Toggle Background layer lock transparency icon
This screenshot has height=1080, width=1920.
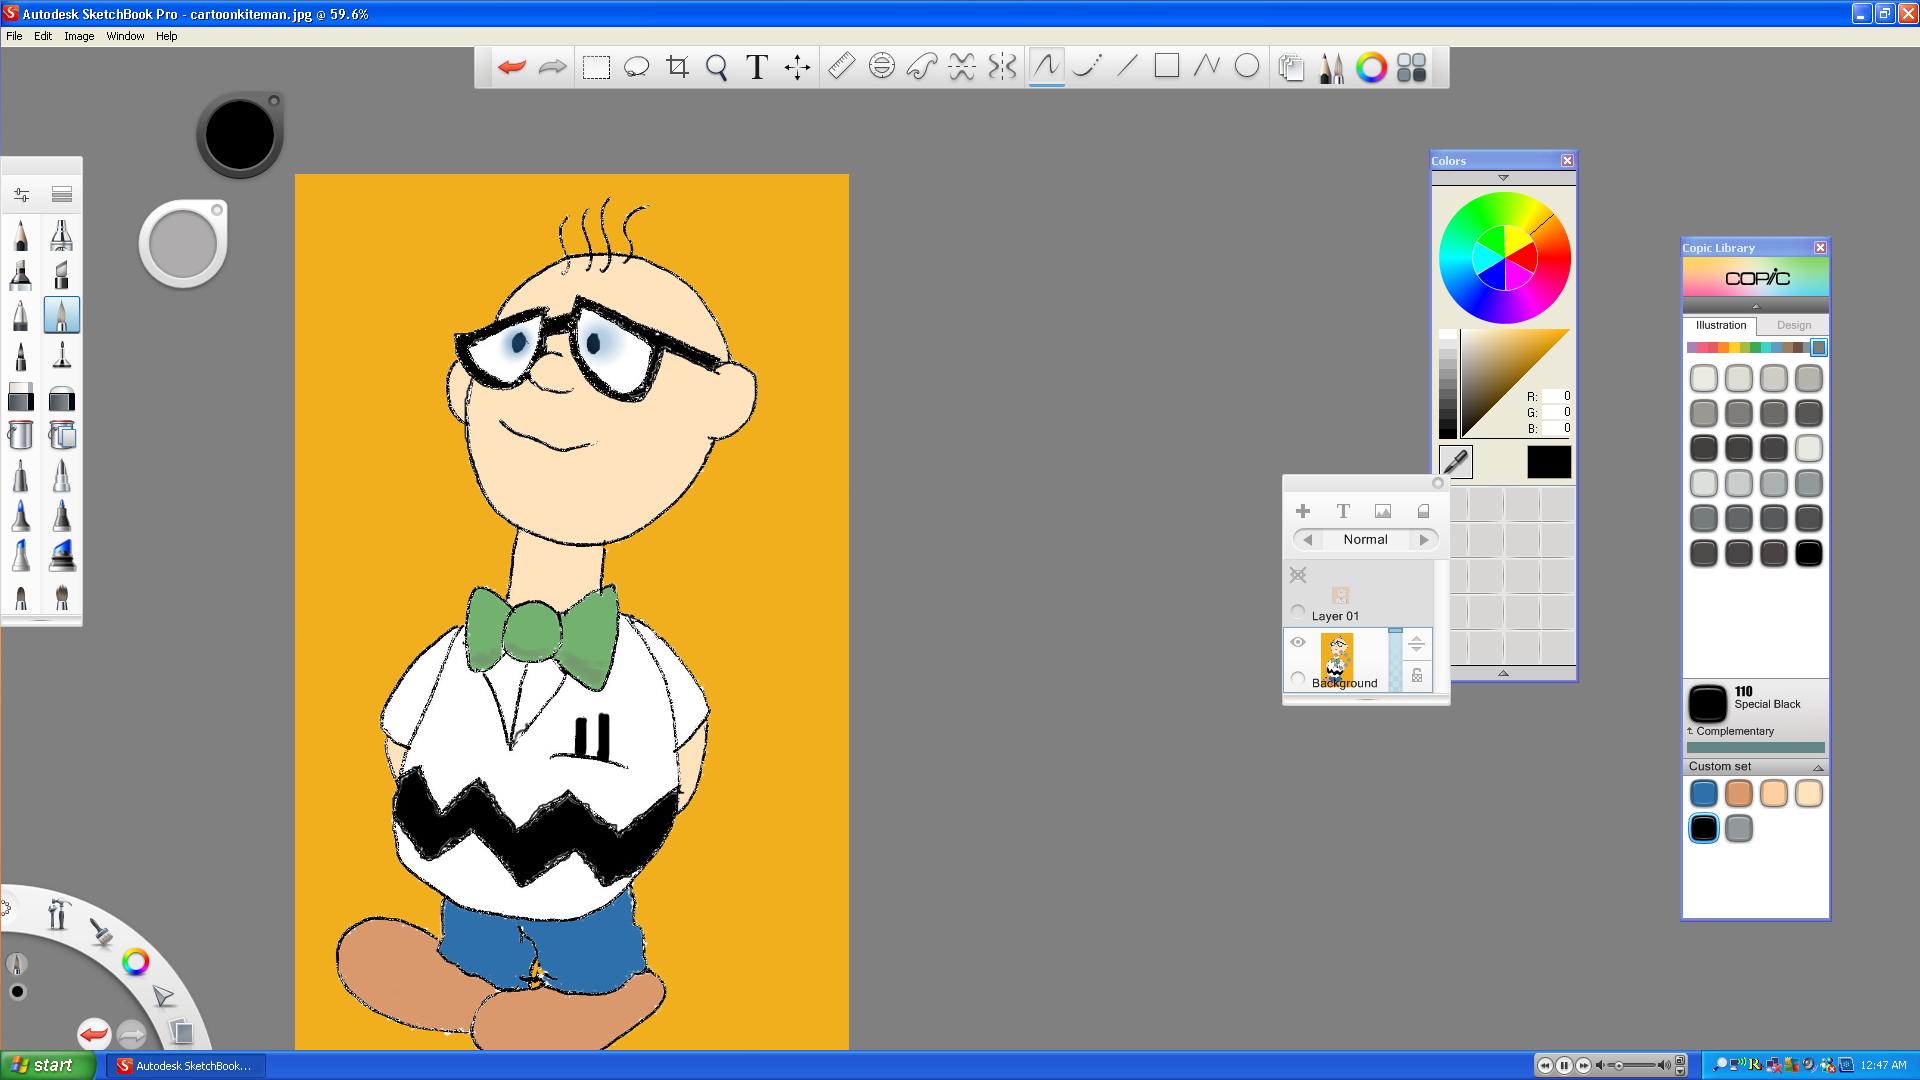(1417, 676)
